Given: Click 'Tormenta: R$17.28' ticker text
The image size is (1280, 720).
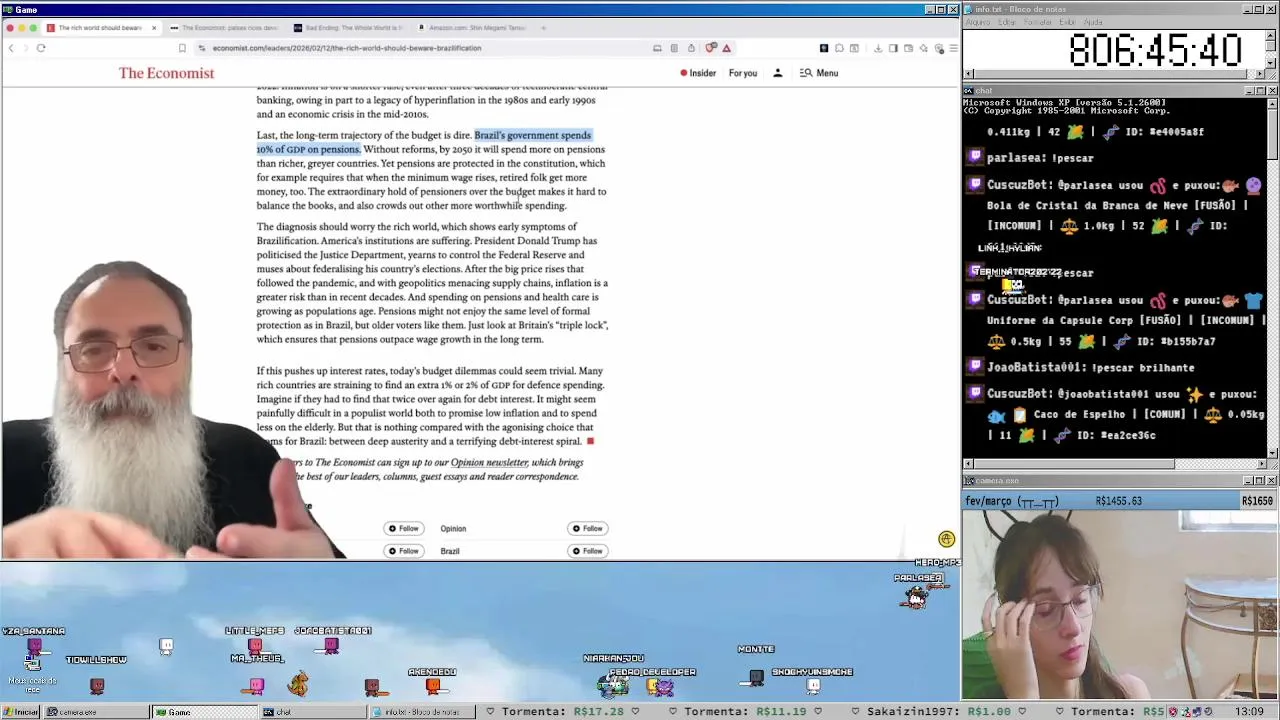Looking at the screenshot, I should point(563,712).
